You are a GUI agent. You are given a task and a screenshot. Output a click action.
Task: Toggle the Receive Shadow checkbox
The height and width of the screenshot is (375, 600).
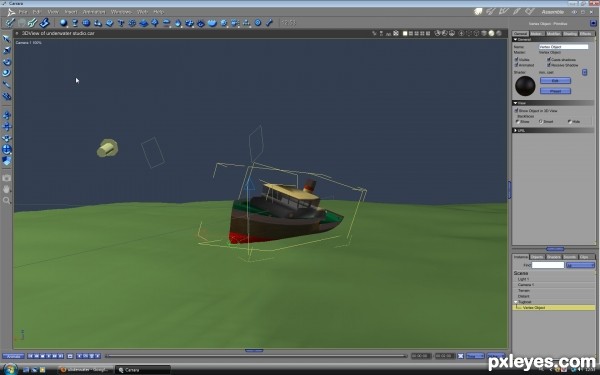point(549,65)
